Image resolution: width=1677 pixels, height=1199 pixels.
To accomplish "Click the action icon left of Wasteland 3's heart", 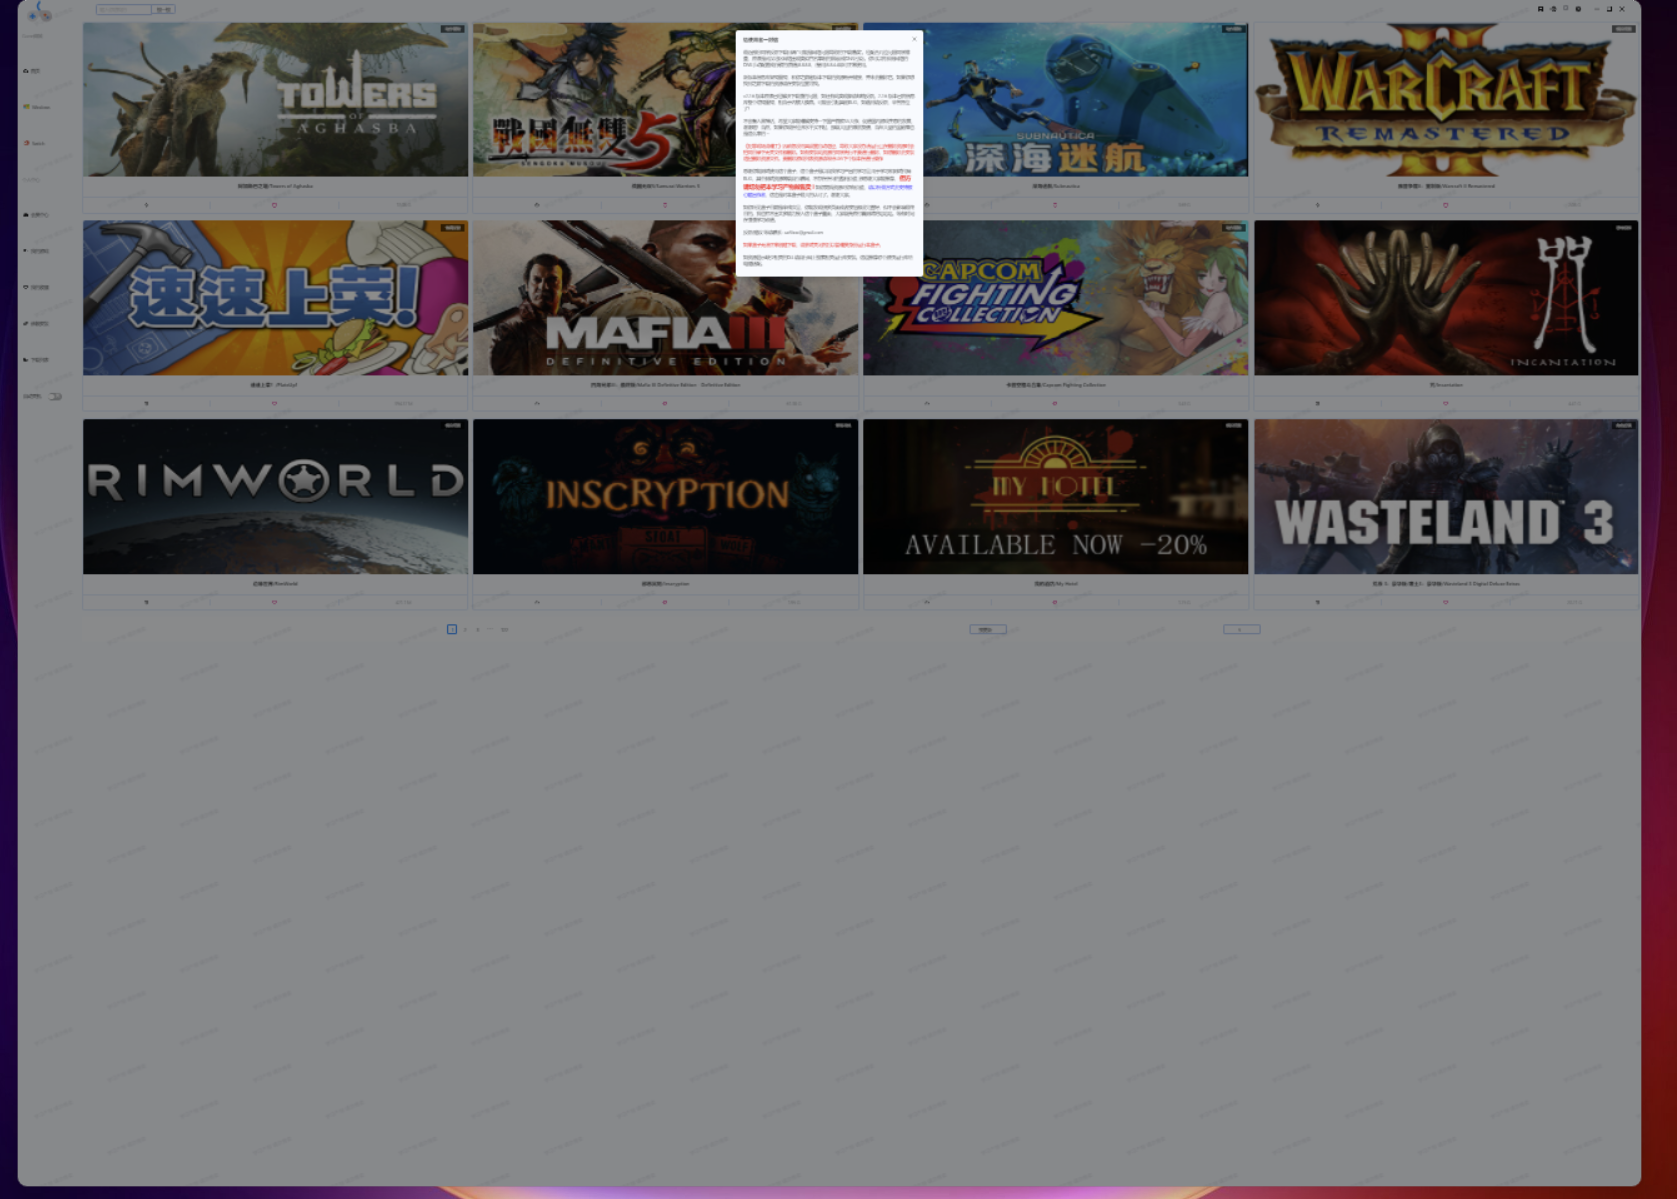I will click(1317, 602).
